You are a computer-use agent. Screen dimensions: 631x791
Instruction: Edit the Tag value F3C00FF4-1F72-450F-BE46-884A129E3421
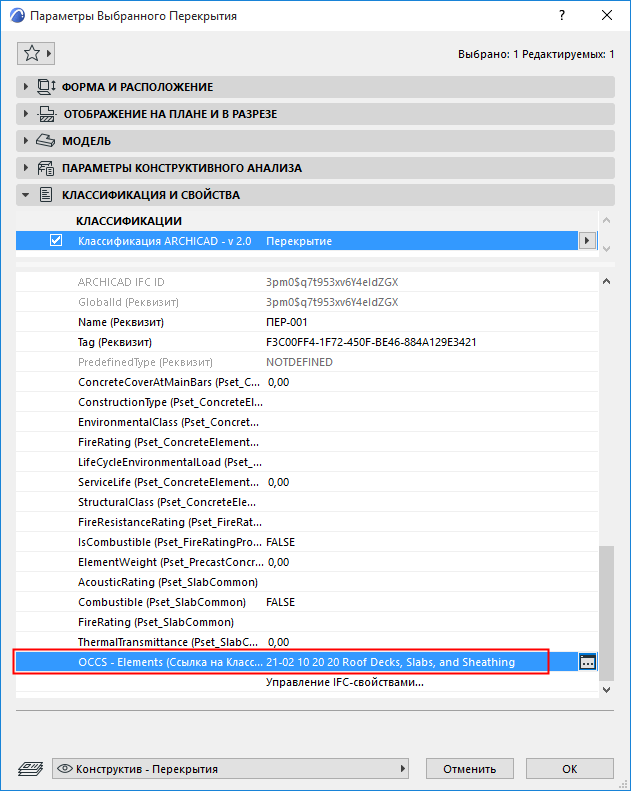coord(371,342)
